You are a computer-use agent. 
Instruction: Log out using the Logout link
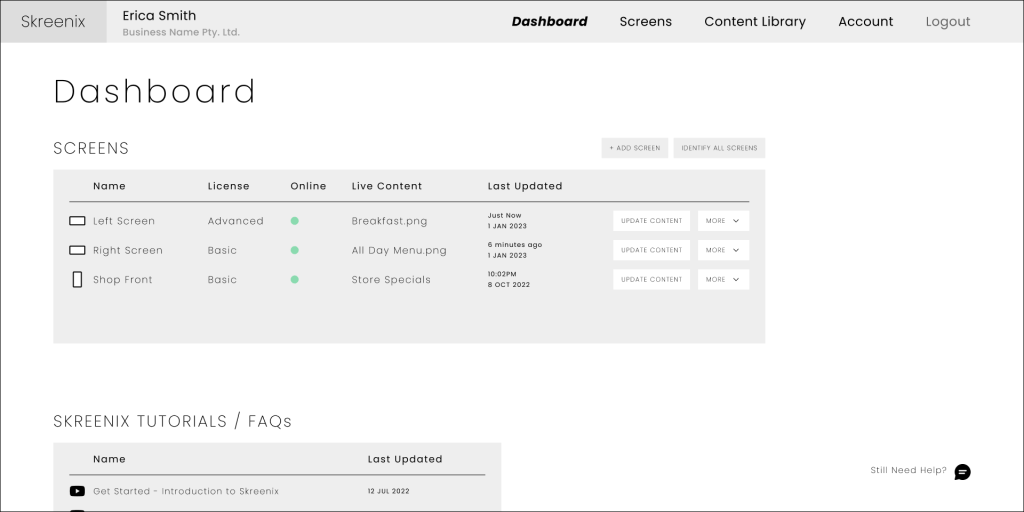pos(947,21)
